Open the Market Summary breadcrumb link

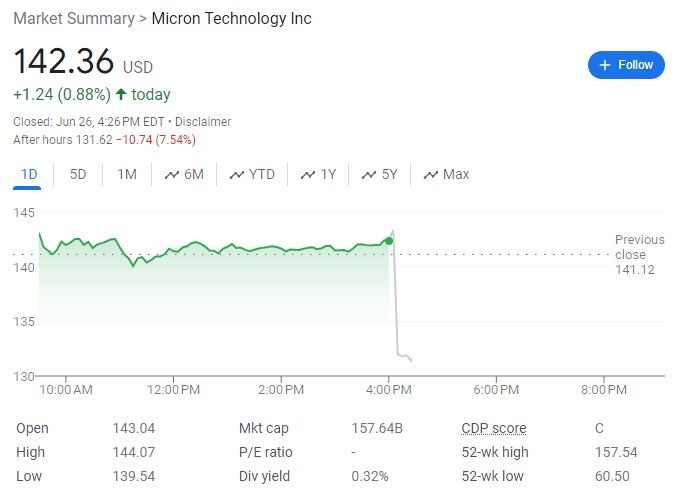pyautogui.click(x=72, y=19)
